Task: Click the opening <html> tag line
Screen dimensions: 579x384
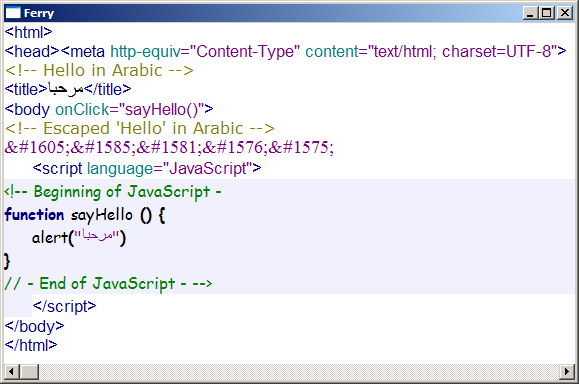Action: [x=28, y=32]
